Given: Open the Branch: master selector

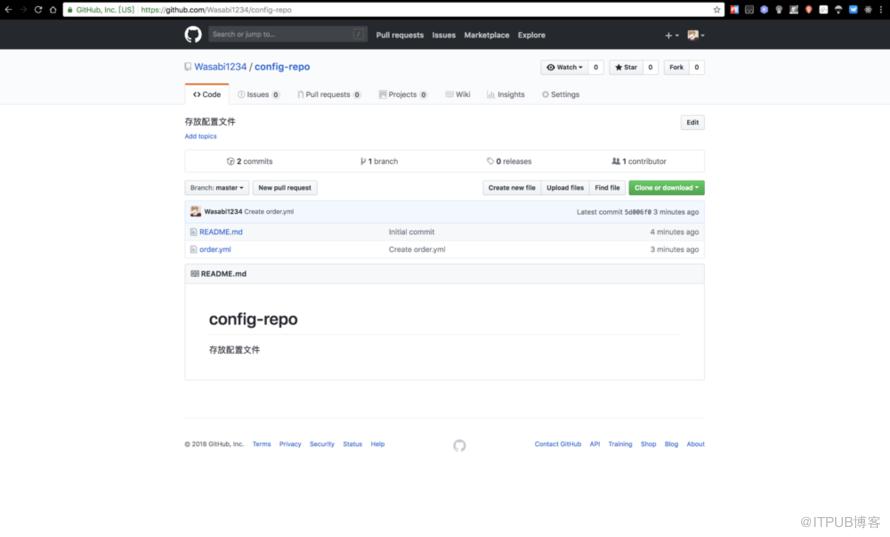Looking at the screenshot, I should click(217, 188).
